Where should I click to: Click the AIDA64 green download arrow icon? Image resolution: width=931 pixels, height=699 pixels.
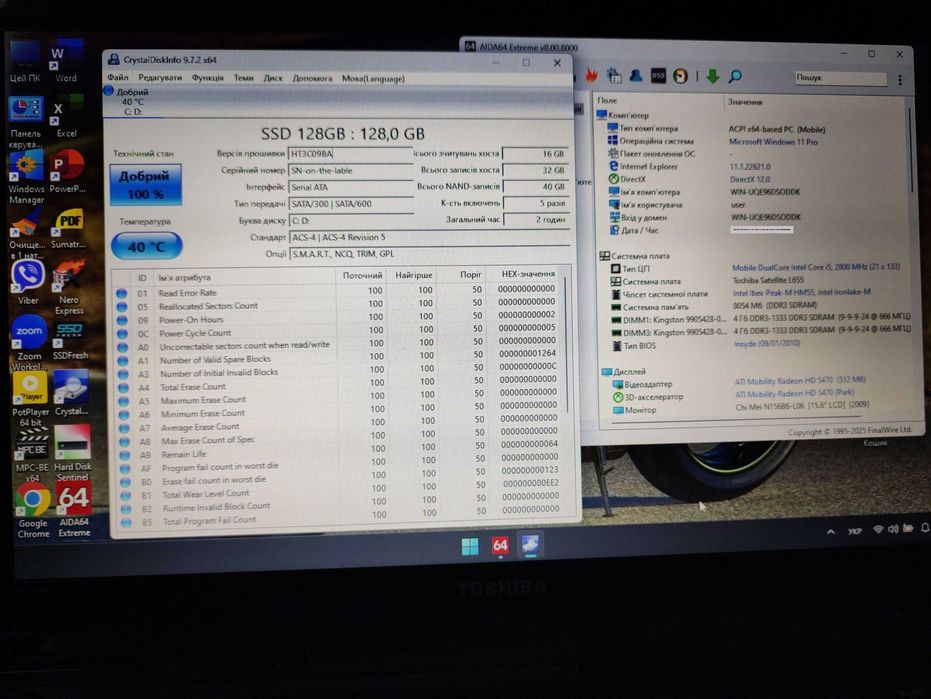point(712,76)
